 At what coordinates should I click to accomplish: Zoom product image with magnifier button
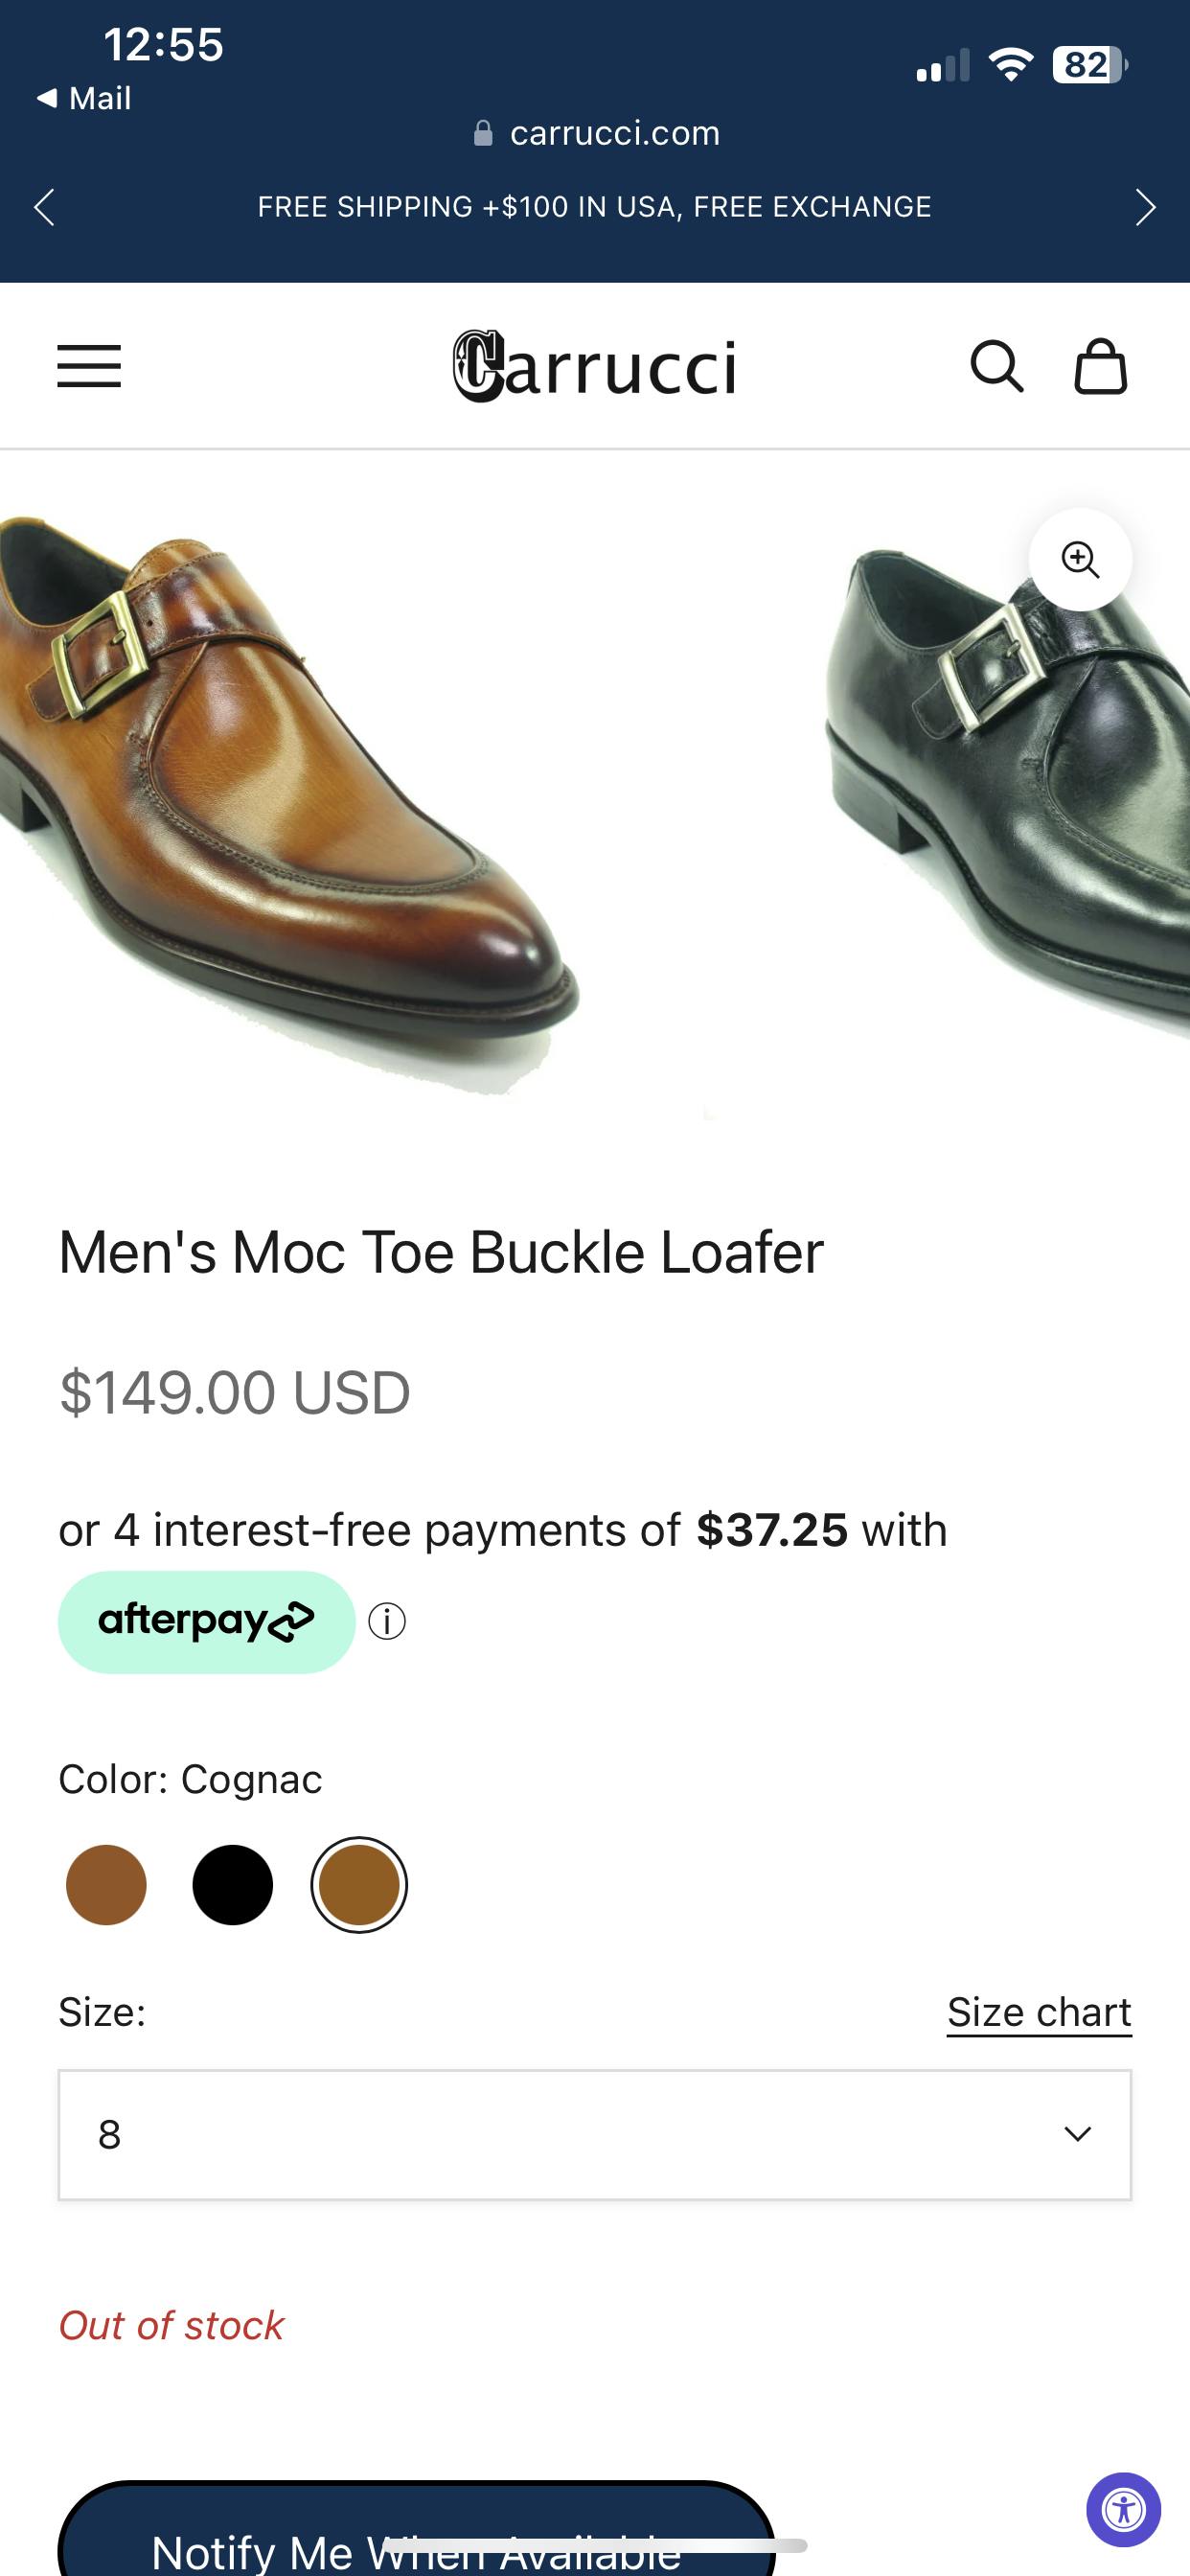[x=1080, y=560]
